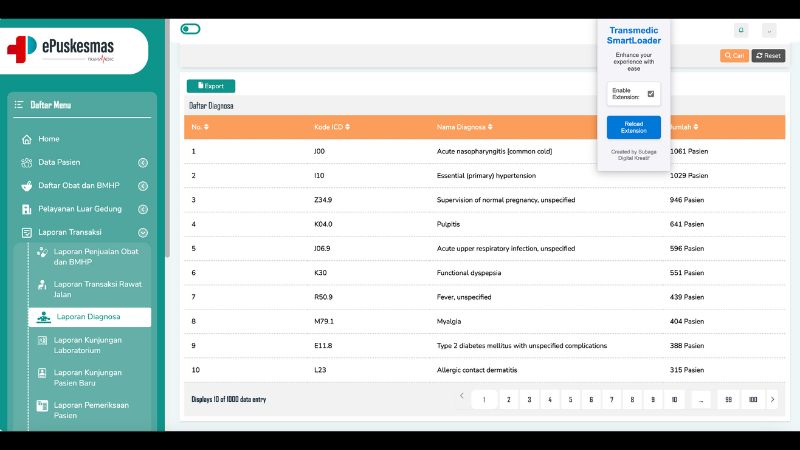This screenshot has width=800, height=450.
Task: Click the Laporan Transaksi Rawat Jalan icon
Action: pyautogui.click(x=42, y=285)
